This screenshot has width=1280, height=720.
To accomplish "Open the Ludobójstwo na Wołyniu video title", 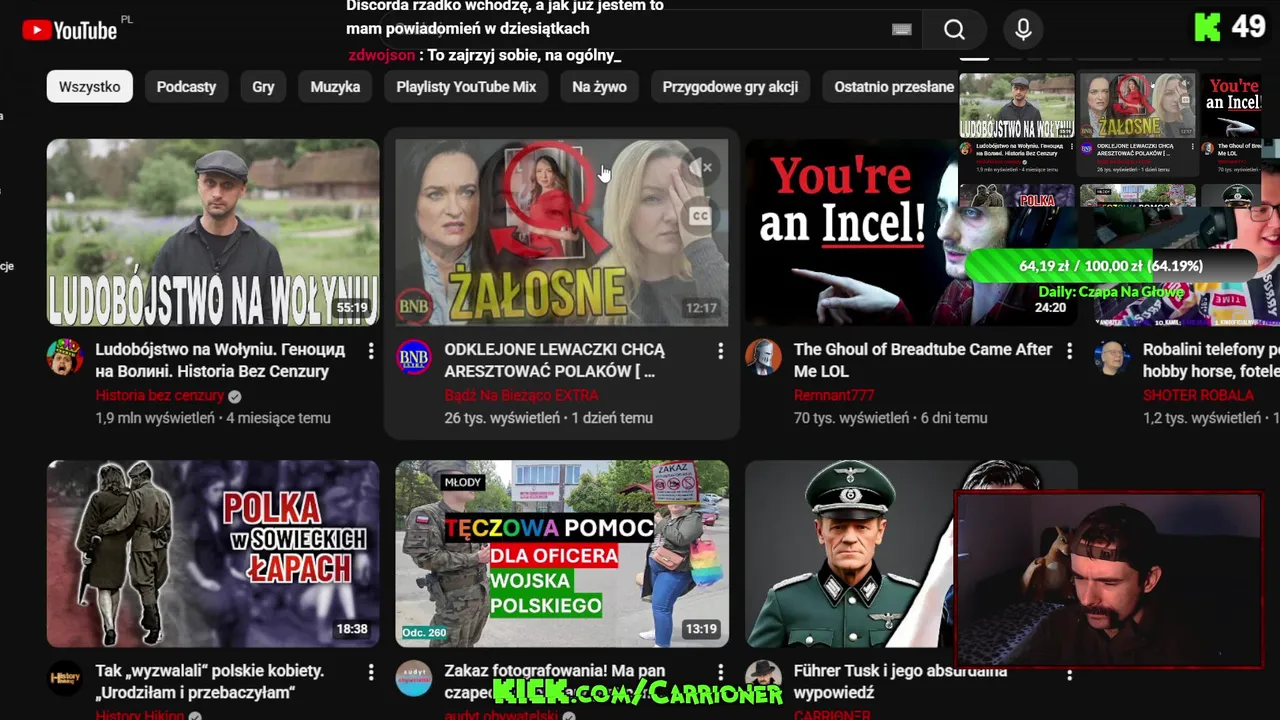I will point(220,360).
